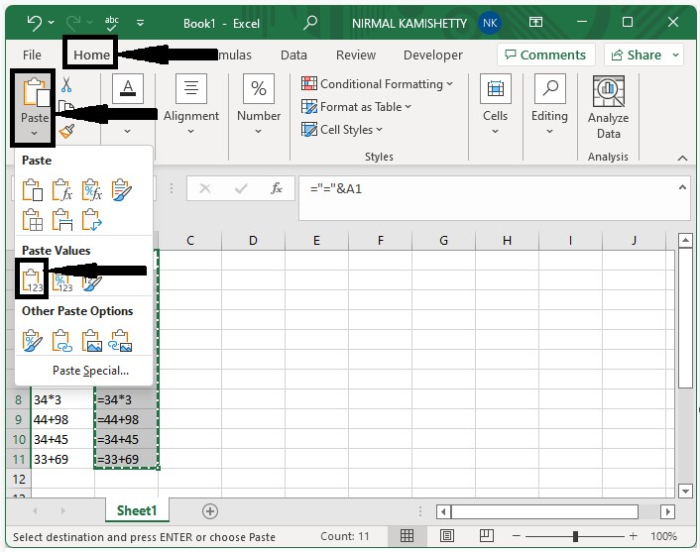The width and height of the screenshot is (700, 552).
Task: Click the Format Painter brush icon
Action: [x=67, y=131]
